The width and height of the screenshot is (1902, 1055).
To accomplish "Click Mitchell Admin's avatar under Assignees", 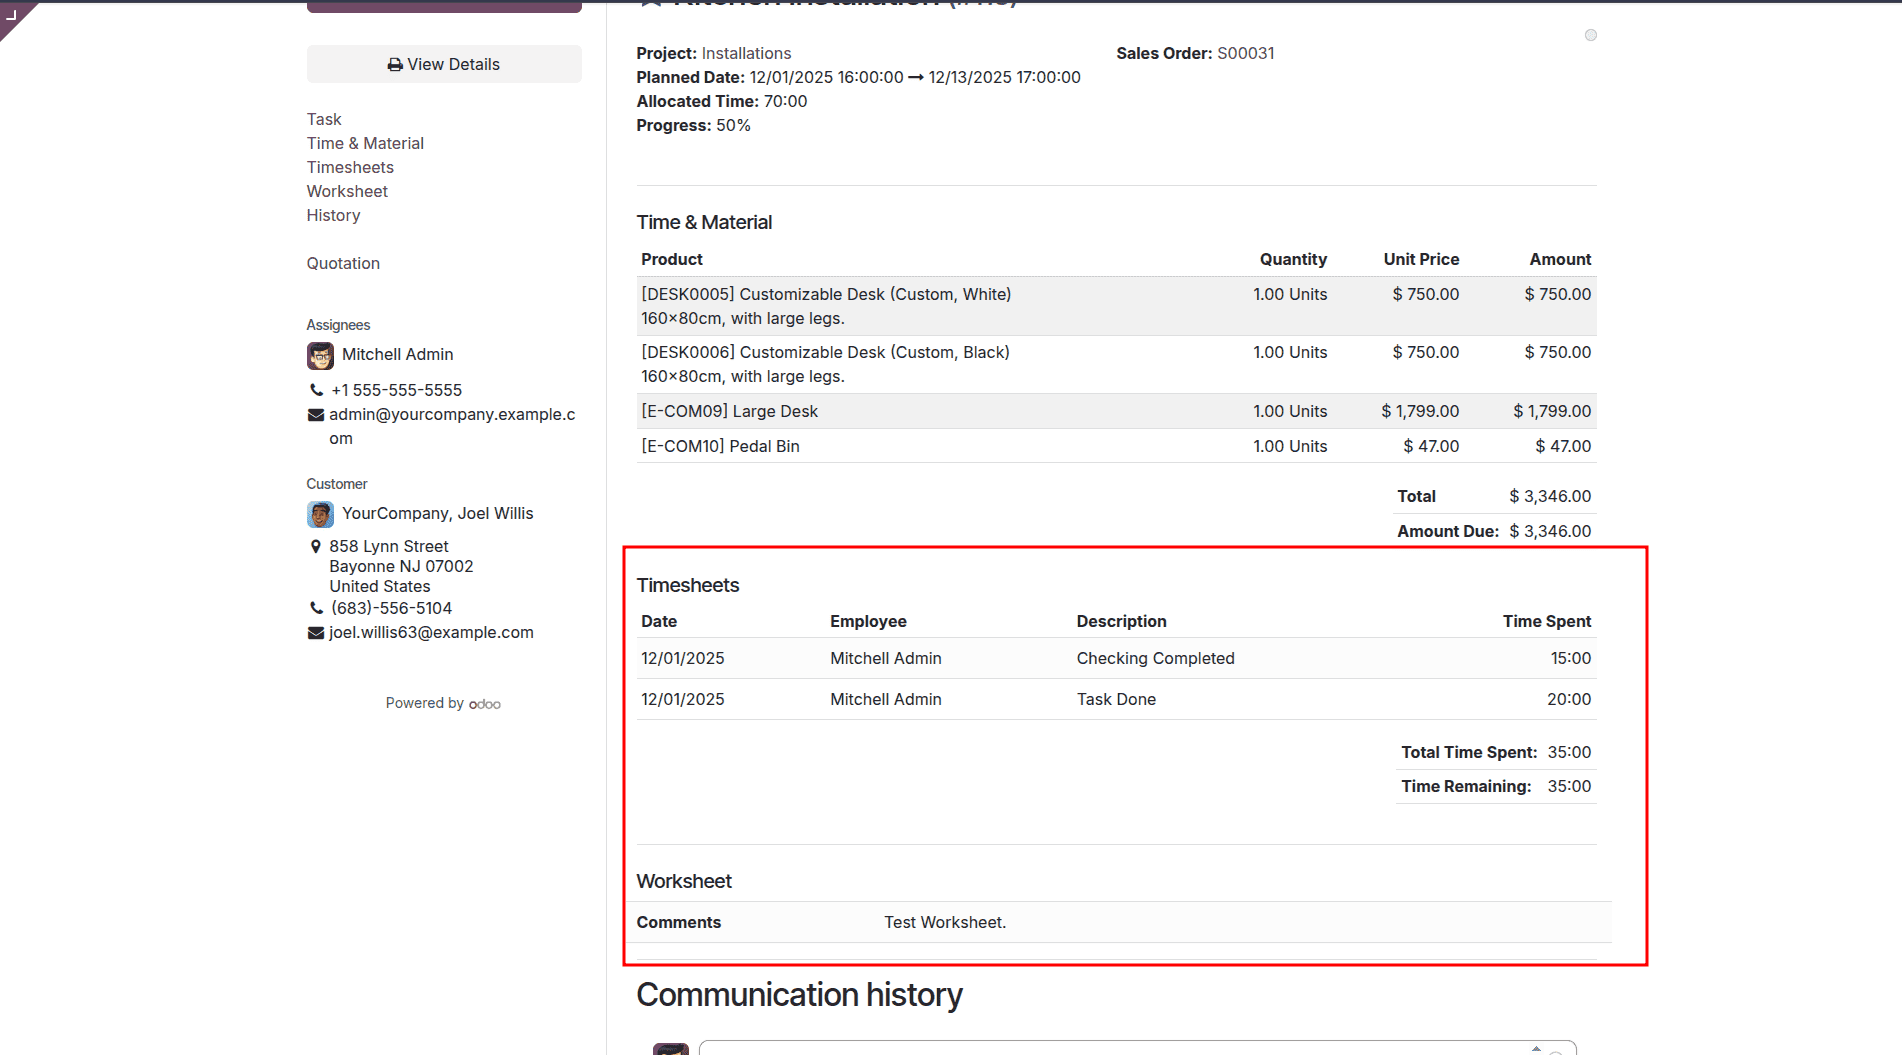I will click(319, 355).
